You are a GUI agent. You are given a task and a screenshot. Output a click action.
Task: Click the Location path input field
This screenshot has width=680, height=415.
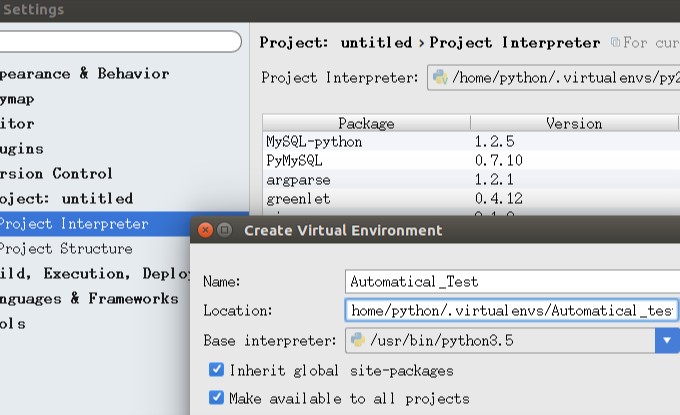click(x=511, y=310)
